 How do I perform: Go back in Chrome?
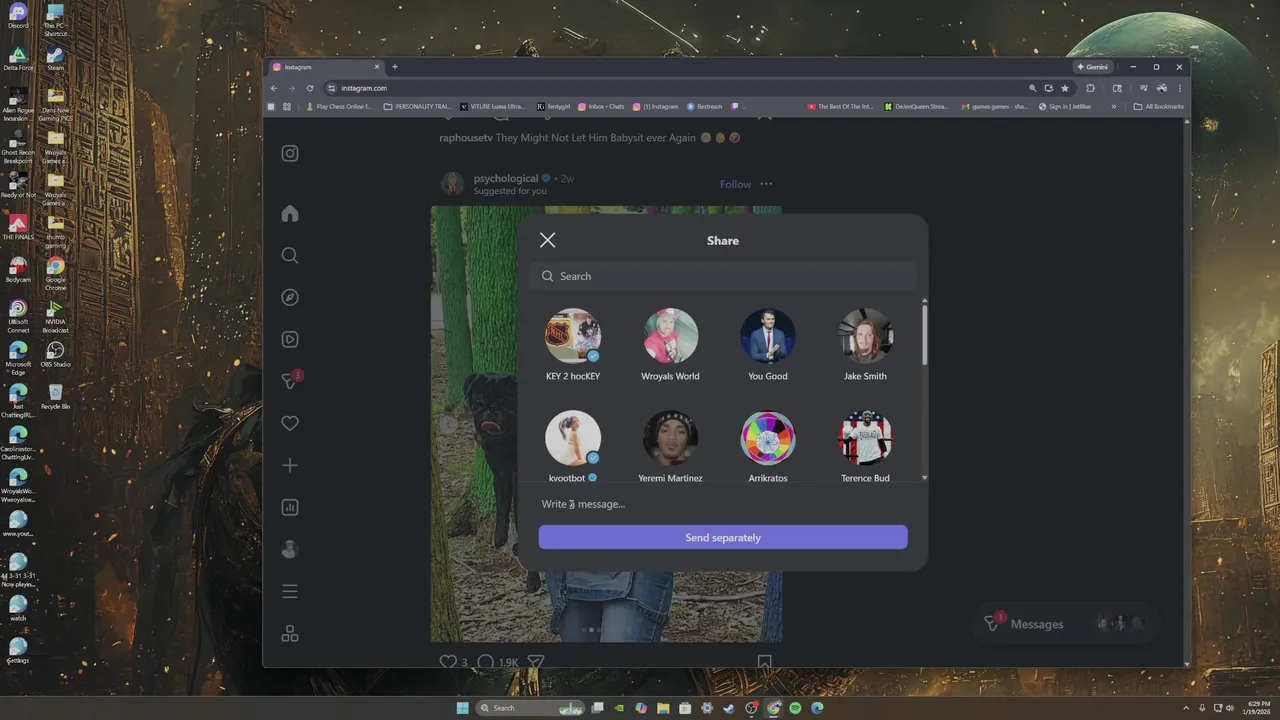pyautogui.click(x=274, y=88)
